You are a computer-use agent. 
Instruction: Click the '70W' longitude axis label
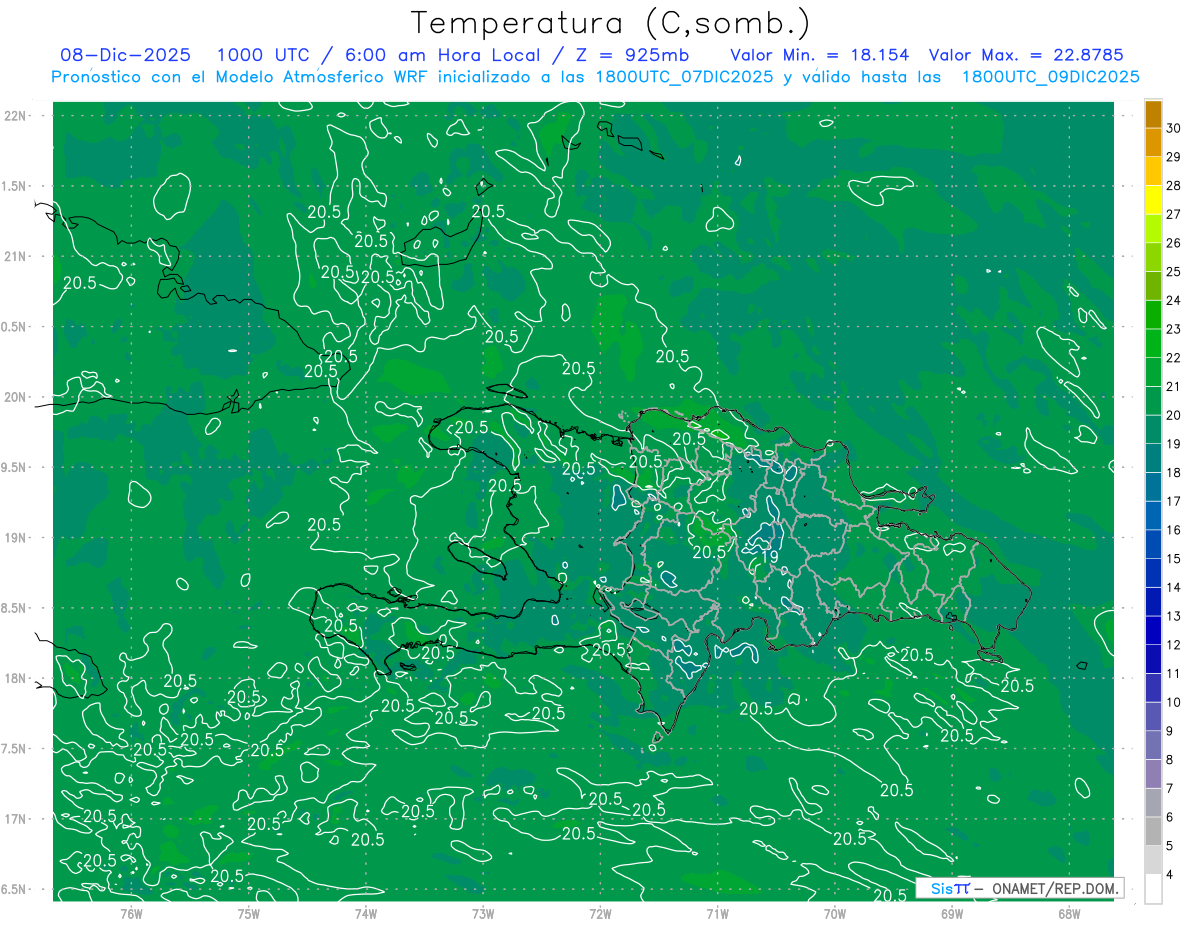[835, 913]
